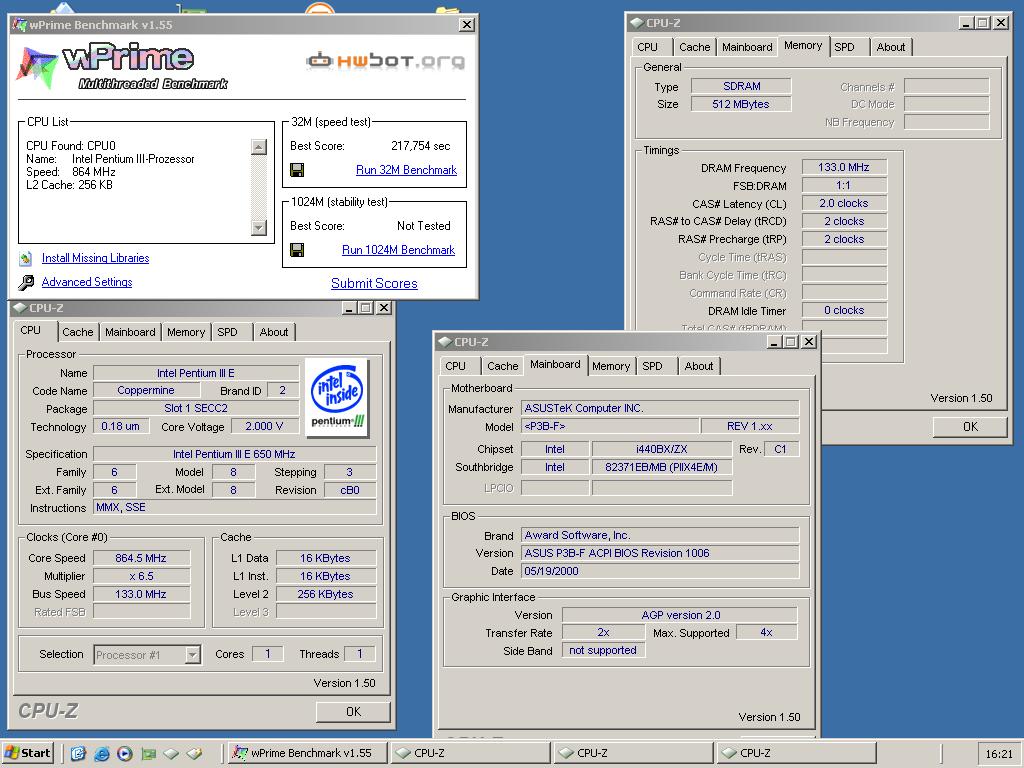Image resolution: width=1024 pixels, height=768 pixels.
Task: Open Cache tab in CPU-Z Mainboard window
Action: [x=502, y=366]
